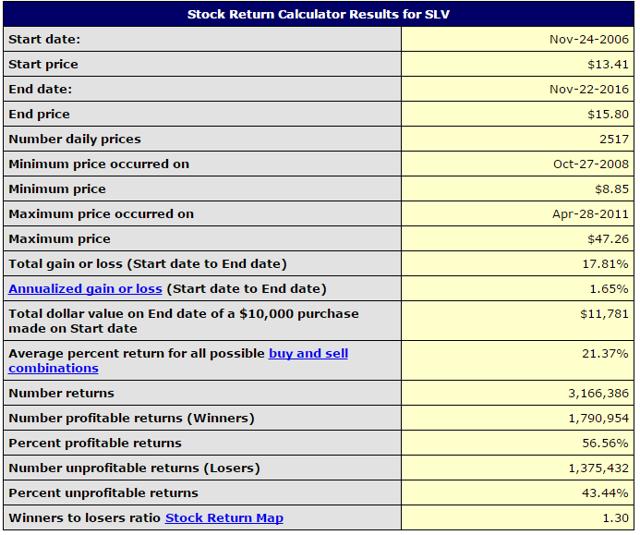
Task: Select the 'Number unprofitable returns (Losers)' label
Action: (134, 468)
